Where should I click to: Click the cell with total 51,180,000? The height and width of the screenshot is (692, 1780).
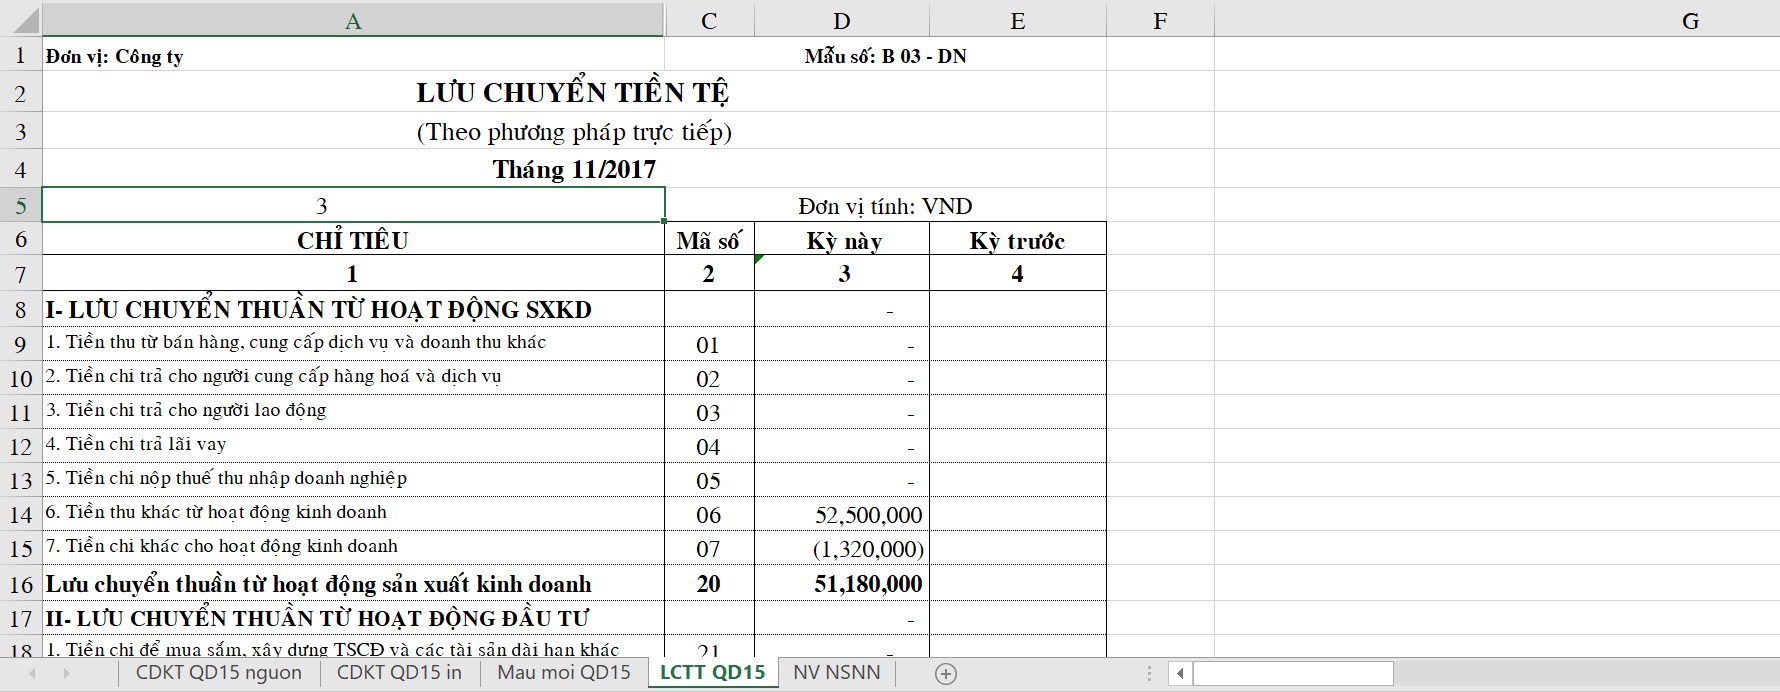[x=842, y=584]
